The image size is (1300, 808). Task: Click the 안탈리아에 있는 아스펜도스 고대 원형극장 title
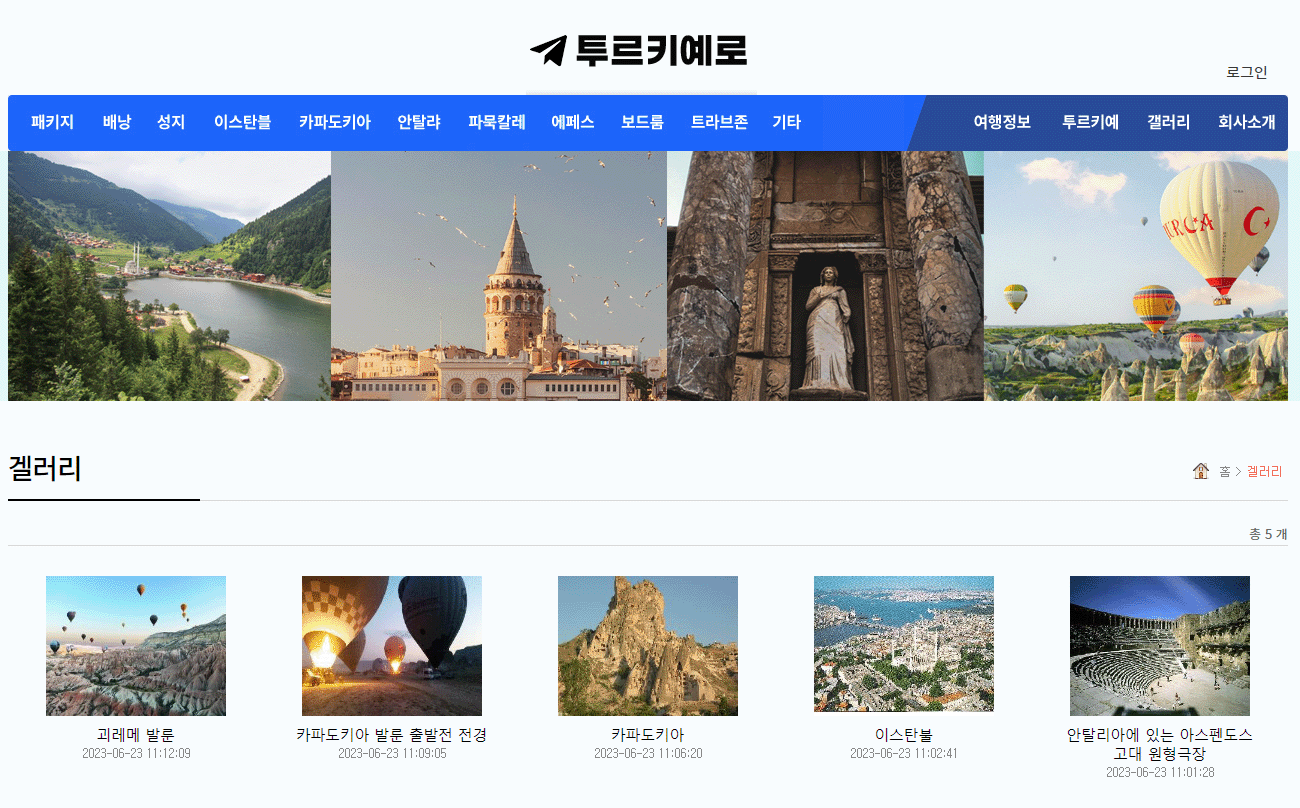pos(1160,744)
